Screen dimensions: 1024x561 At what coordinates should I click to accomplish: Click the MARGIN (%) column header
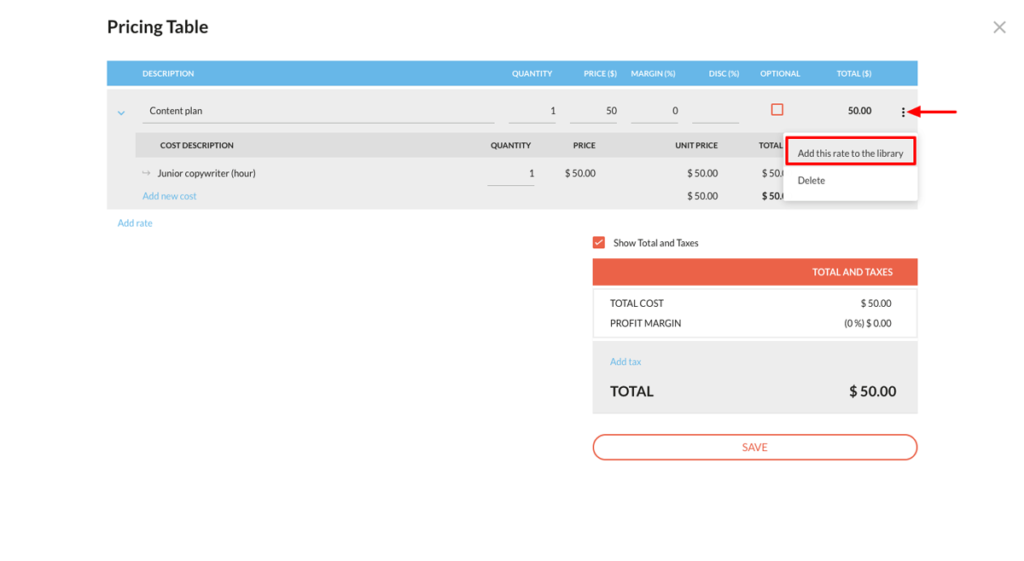coord(653,74)
